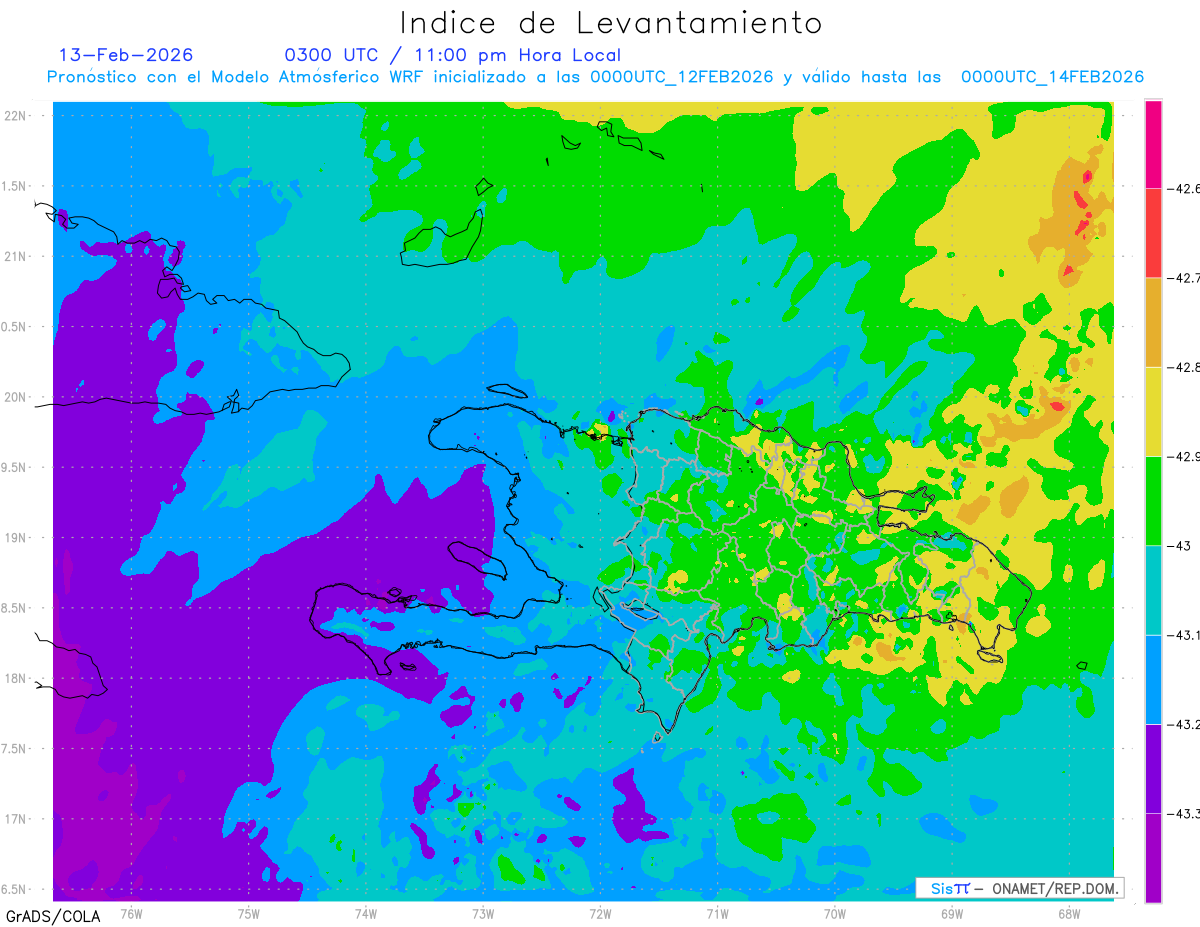Pick the light blue color bar segment

click(x=1153, y=679)
